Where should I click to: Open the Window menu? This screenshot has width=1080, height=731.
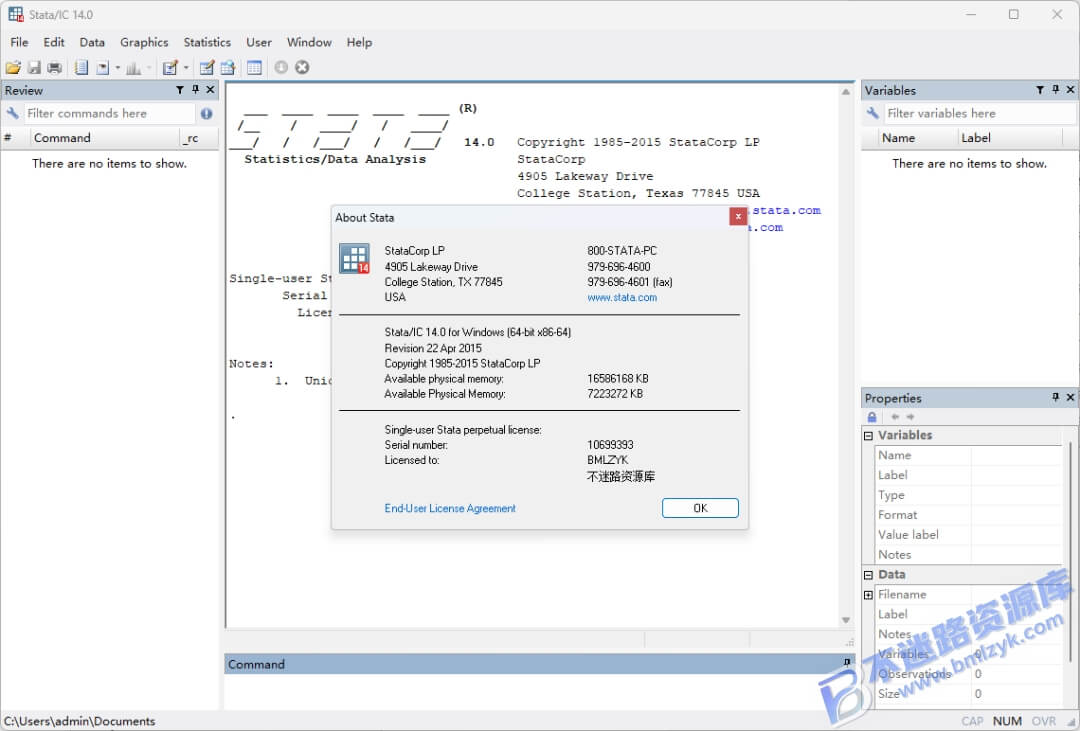(309, 42)
